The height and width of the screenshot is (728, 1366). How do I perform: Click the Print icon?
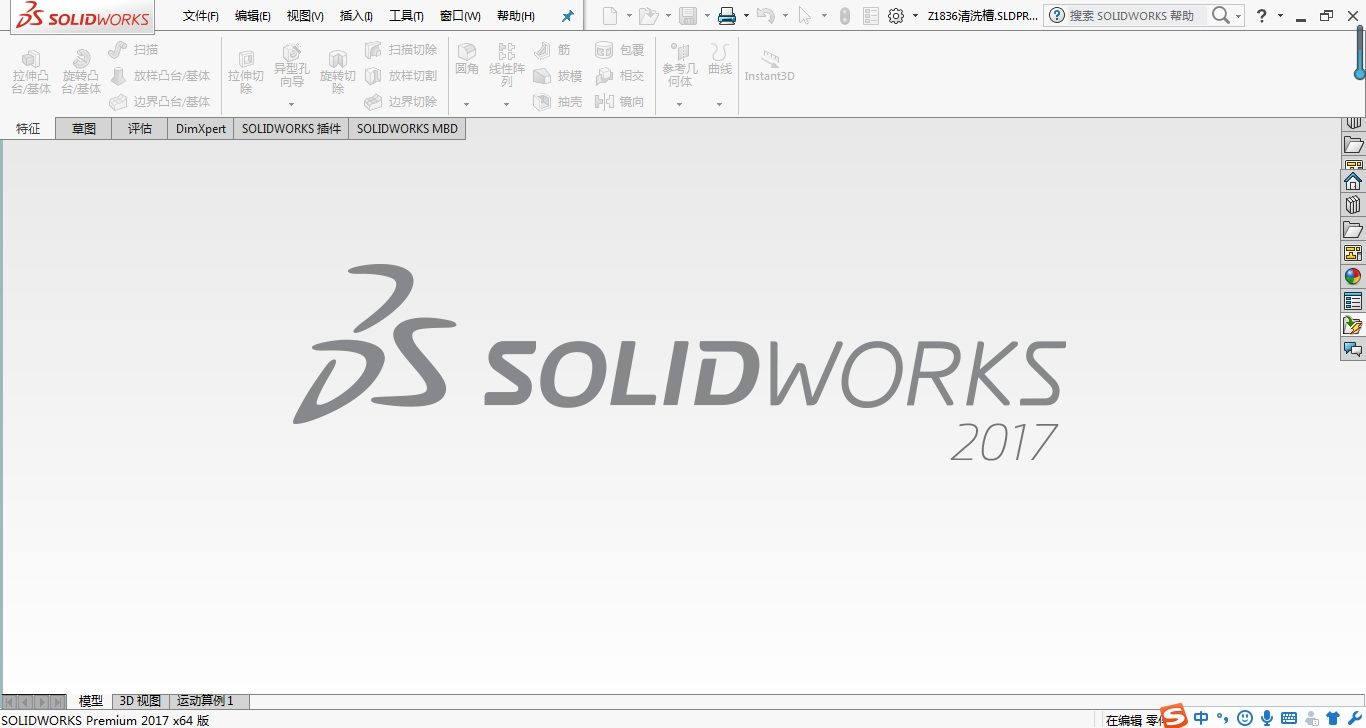point(727,15)
